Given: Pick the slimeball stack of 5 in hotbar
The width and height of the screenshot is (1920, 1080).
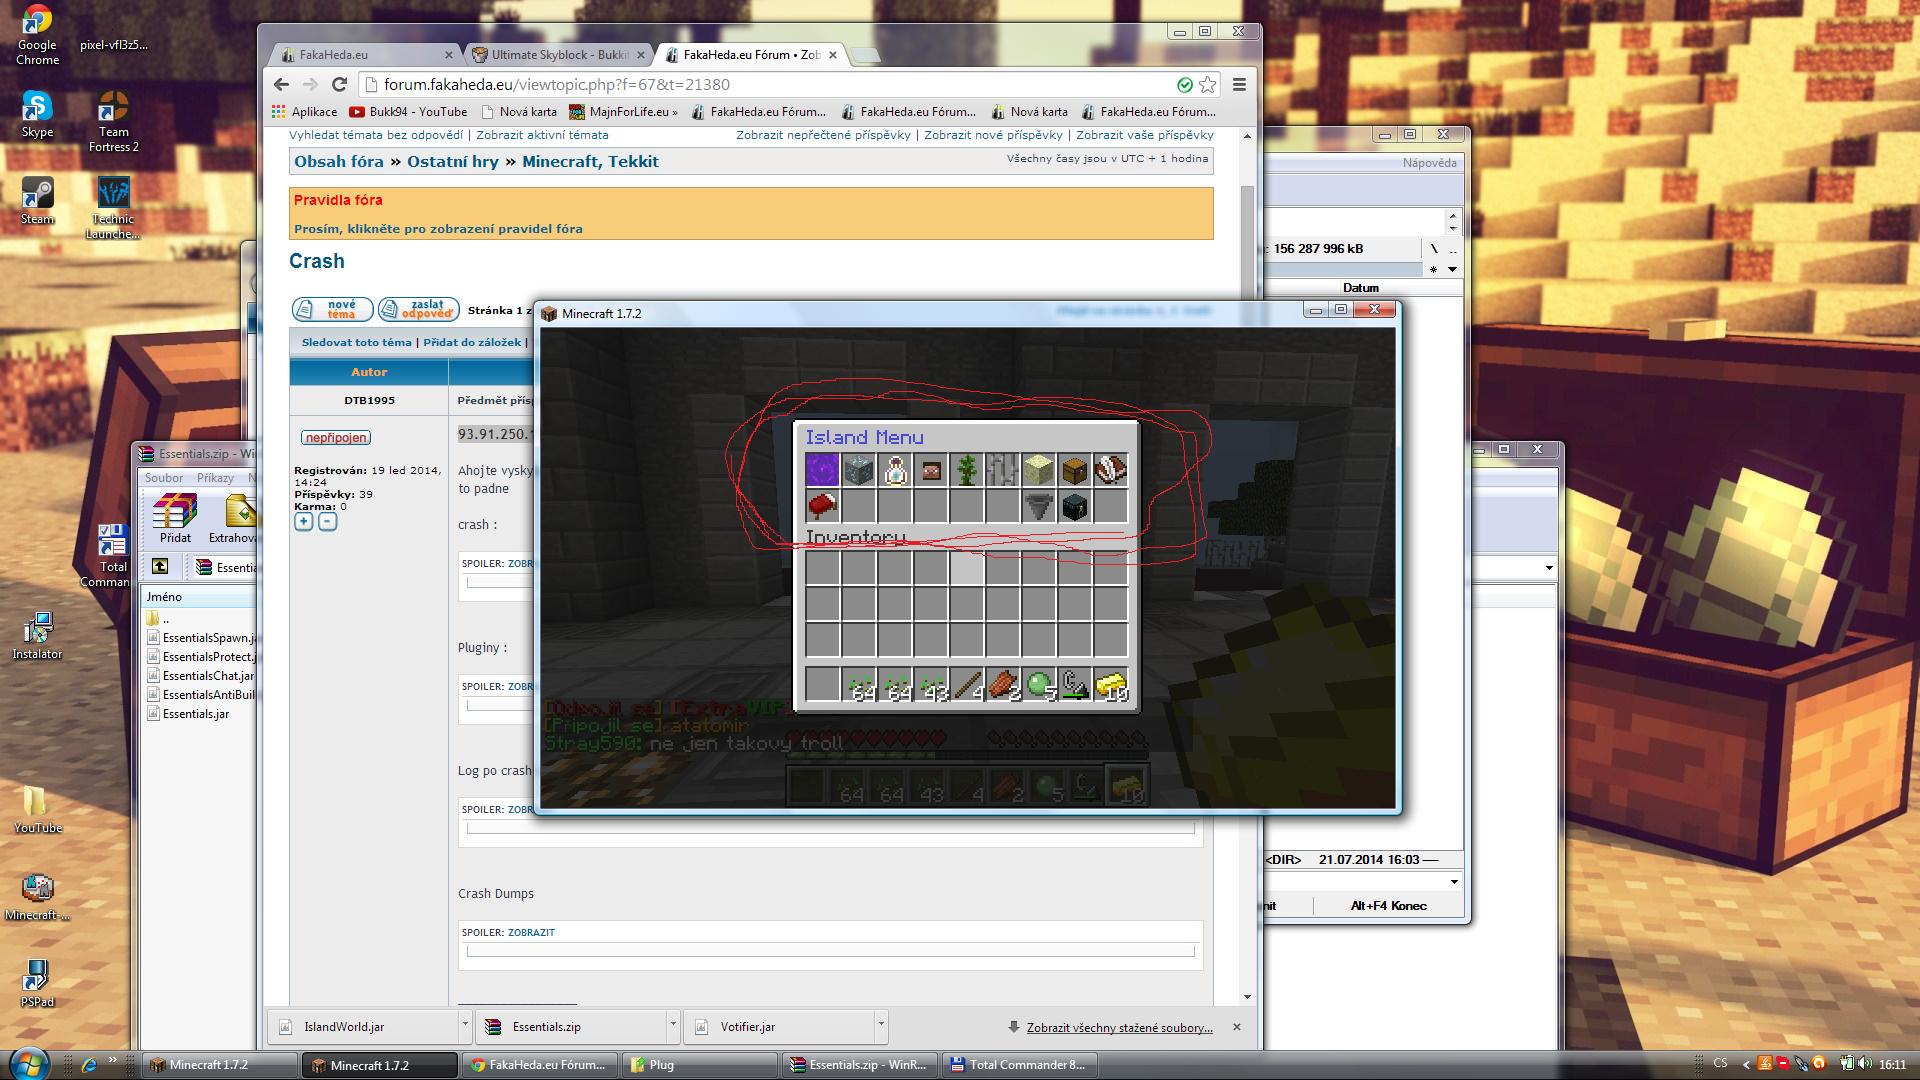Looking at the screenshot, I should pos(1038,685).
